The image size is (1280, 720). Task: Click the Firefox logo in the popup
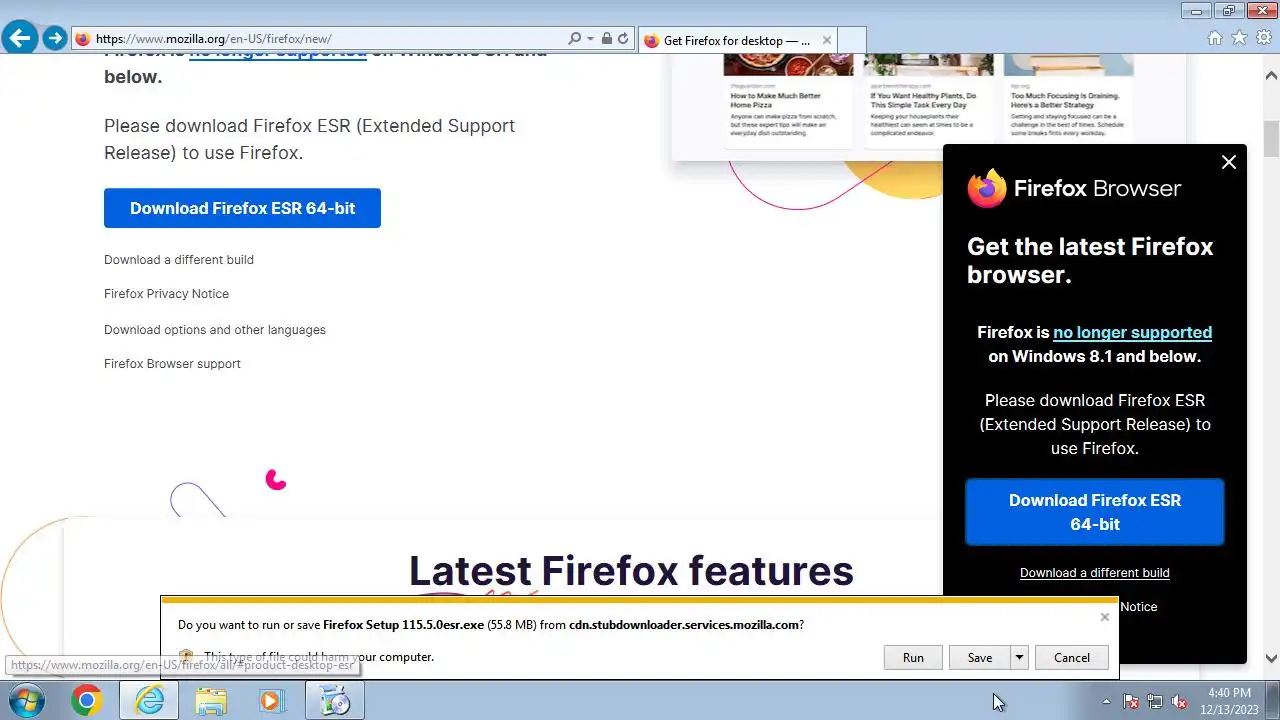pos(987,188)
